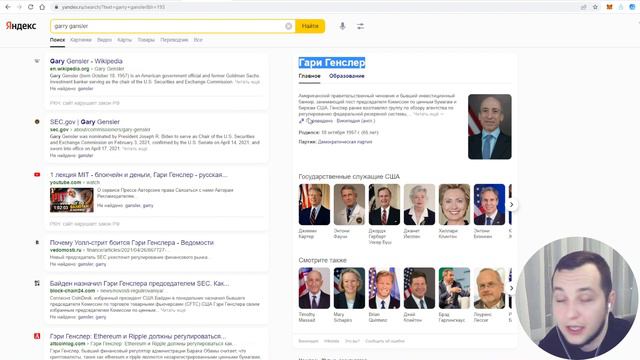Open the Образование tab in the info card
This screenshot has height=360, width=640.
pyautogui.click(x=347, y=76)
